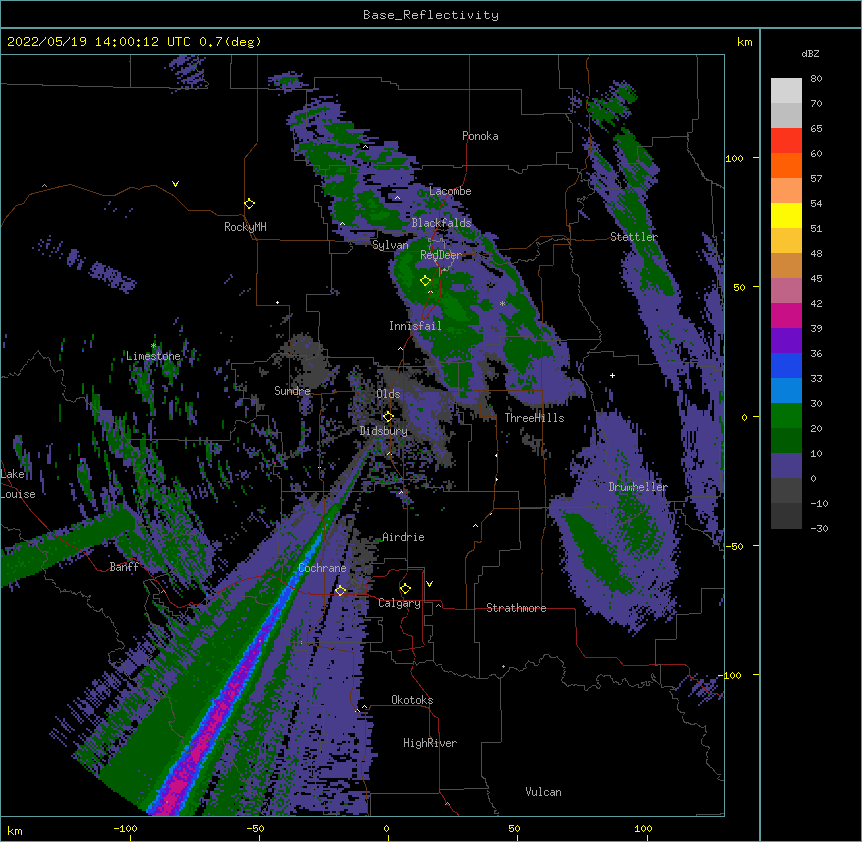
Task: Click the Blackfalds label
Action: click(441, 223)
